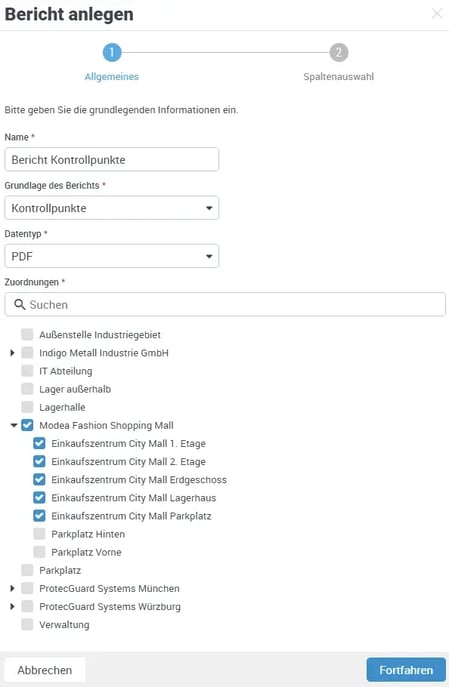The image size is (449, 687).
Task: Expand Indigo Metall Industrie GmbH node
Action: (x=12, y=353)
